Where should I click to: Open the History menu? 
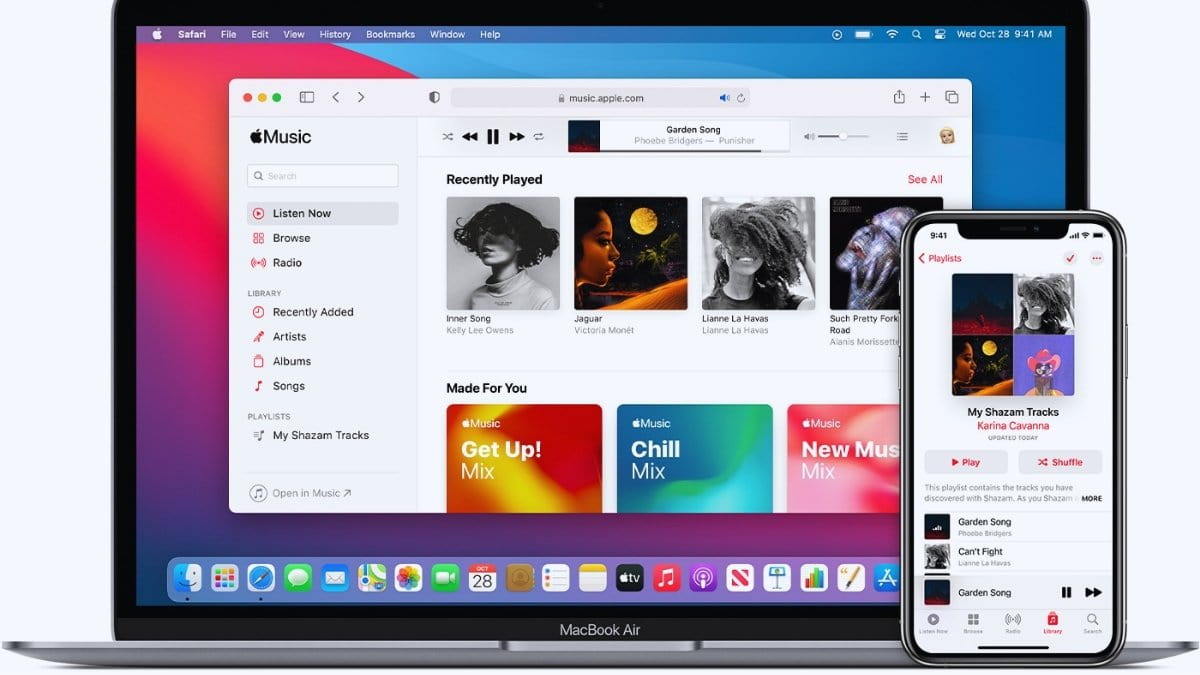click(335, 34)
